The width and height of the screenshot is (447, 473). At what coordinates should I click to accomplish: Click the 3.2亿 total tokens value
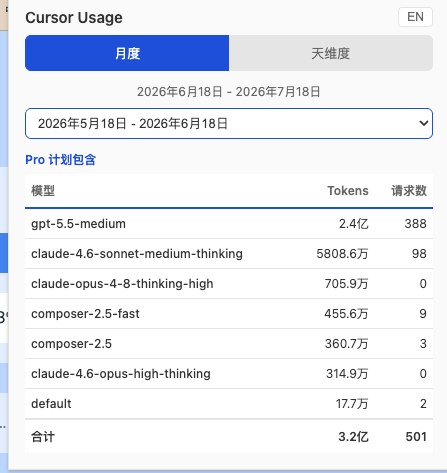pos(353,437)
